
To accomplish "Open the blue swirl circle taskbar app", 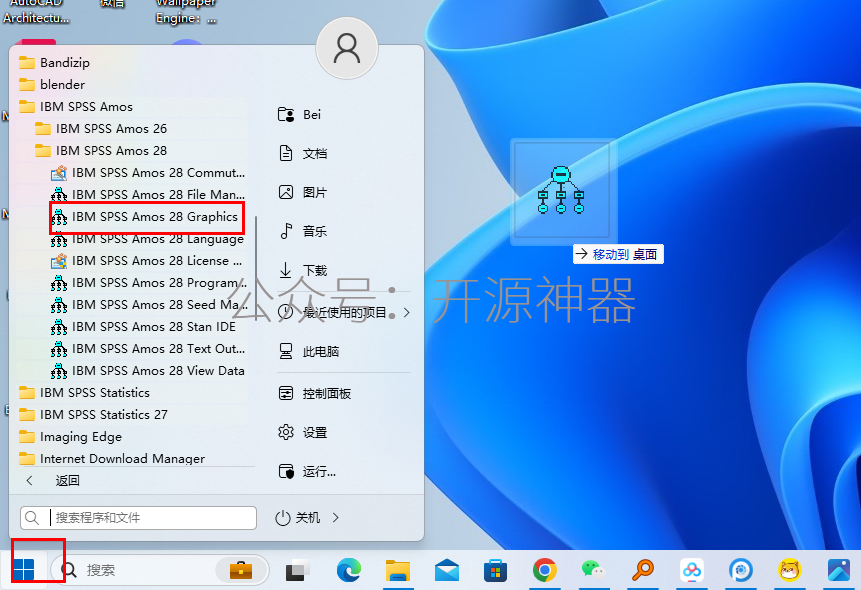I will (740, 570).
